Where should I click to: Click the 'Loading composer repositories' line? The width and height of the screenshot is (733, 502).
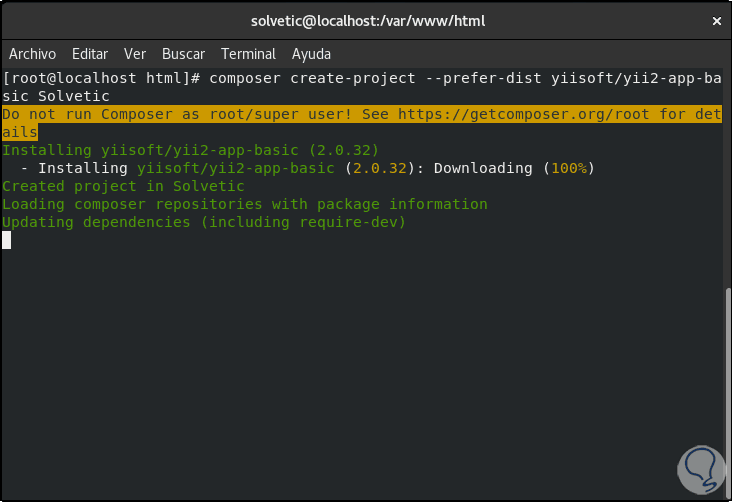[245, 204]
